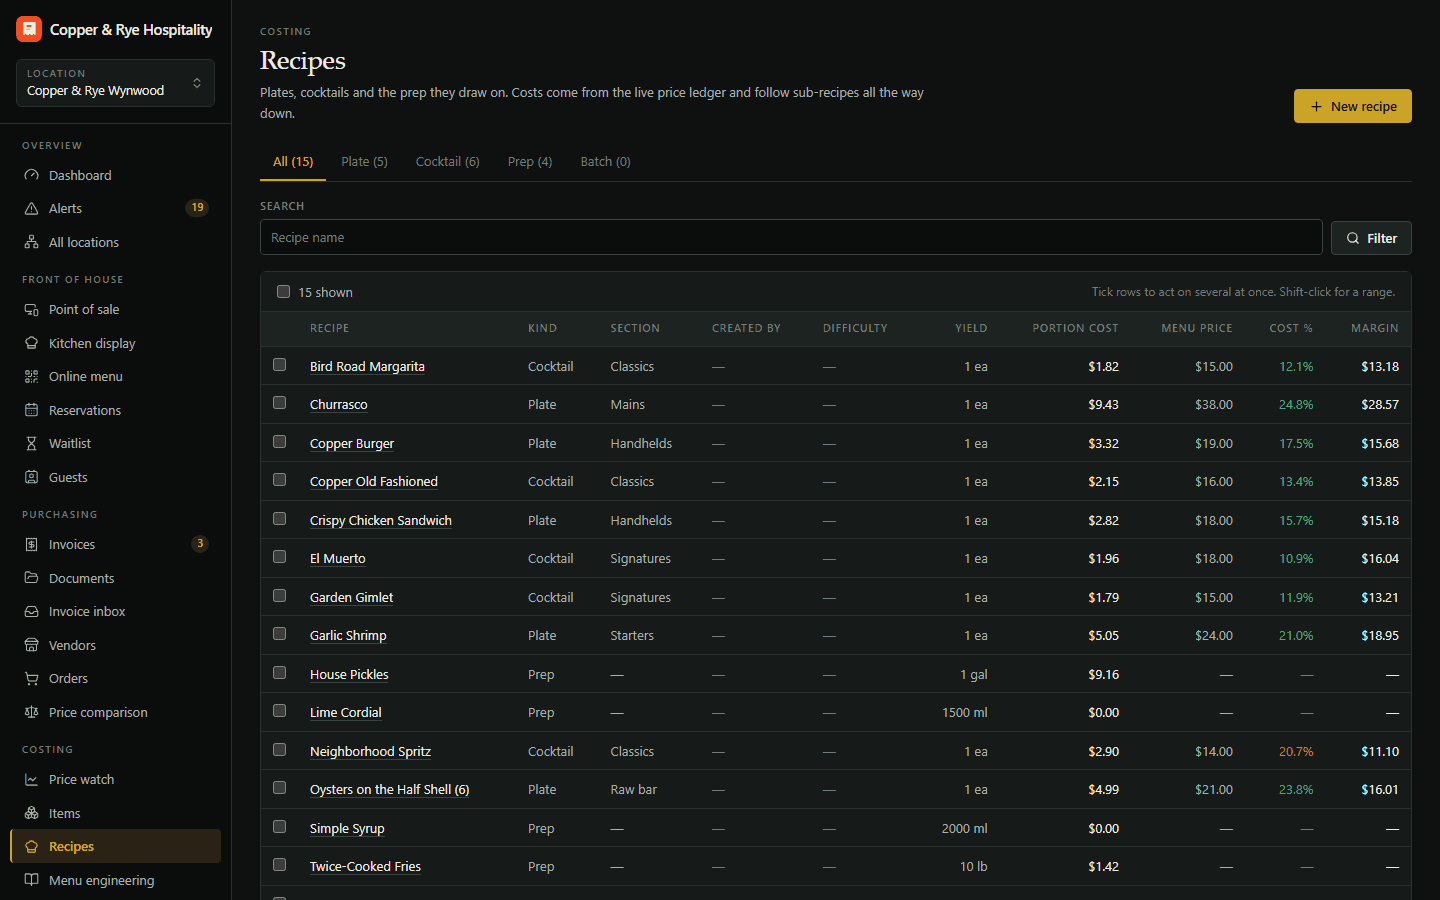This screenshot has height=900, width=1440.
Task: Switch to the Plate (5) tab
Action: coord(364,161)
